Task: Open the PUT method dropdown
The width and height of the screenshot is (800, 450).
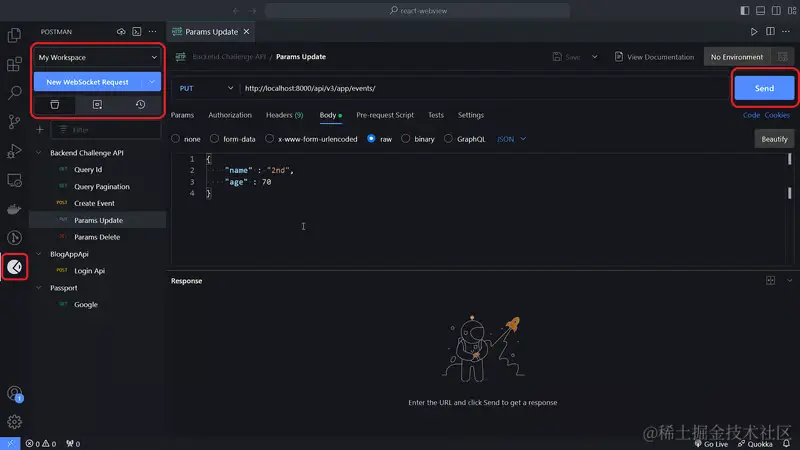Action: click(206, 88)
